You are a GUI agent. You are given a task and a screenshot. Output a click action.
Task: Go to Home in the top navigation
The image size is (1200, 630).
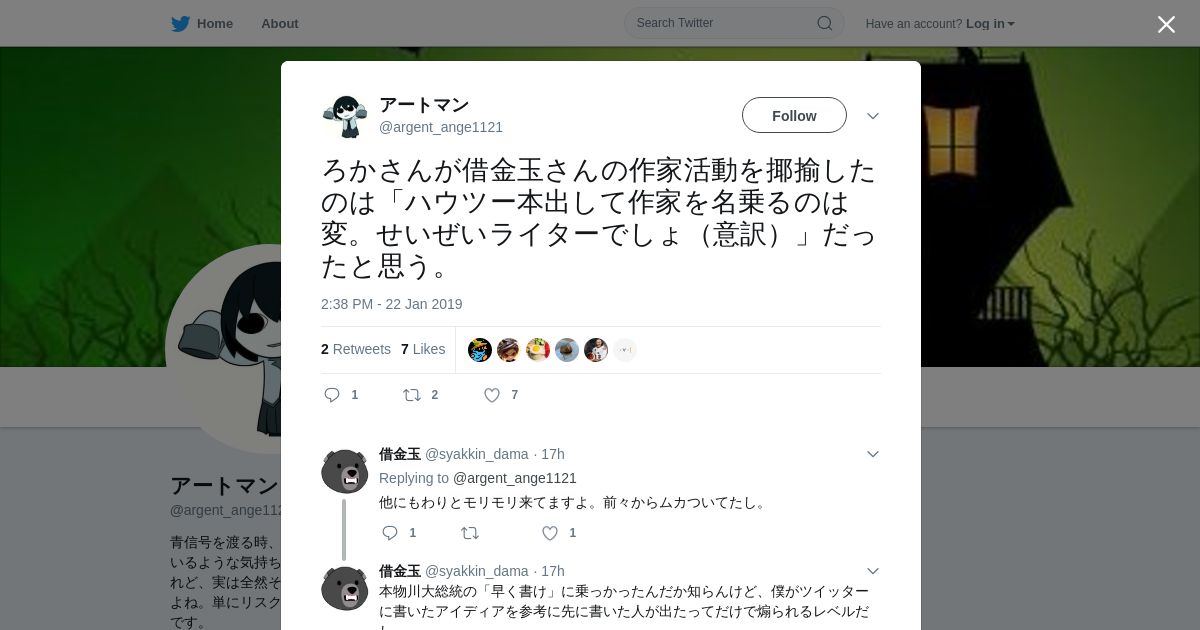click(x=215, y=23)
